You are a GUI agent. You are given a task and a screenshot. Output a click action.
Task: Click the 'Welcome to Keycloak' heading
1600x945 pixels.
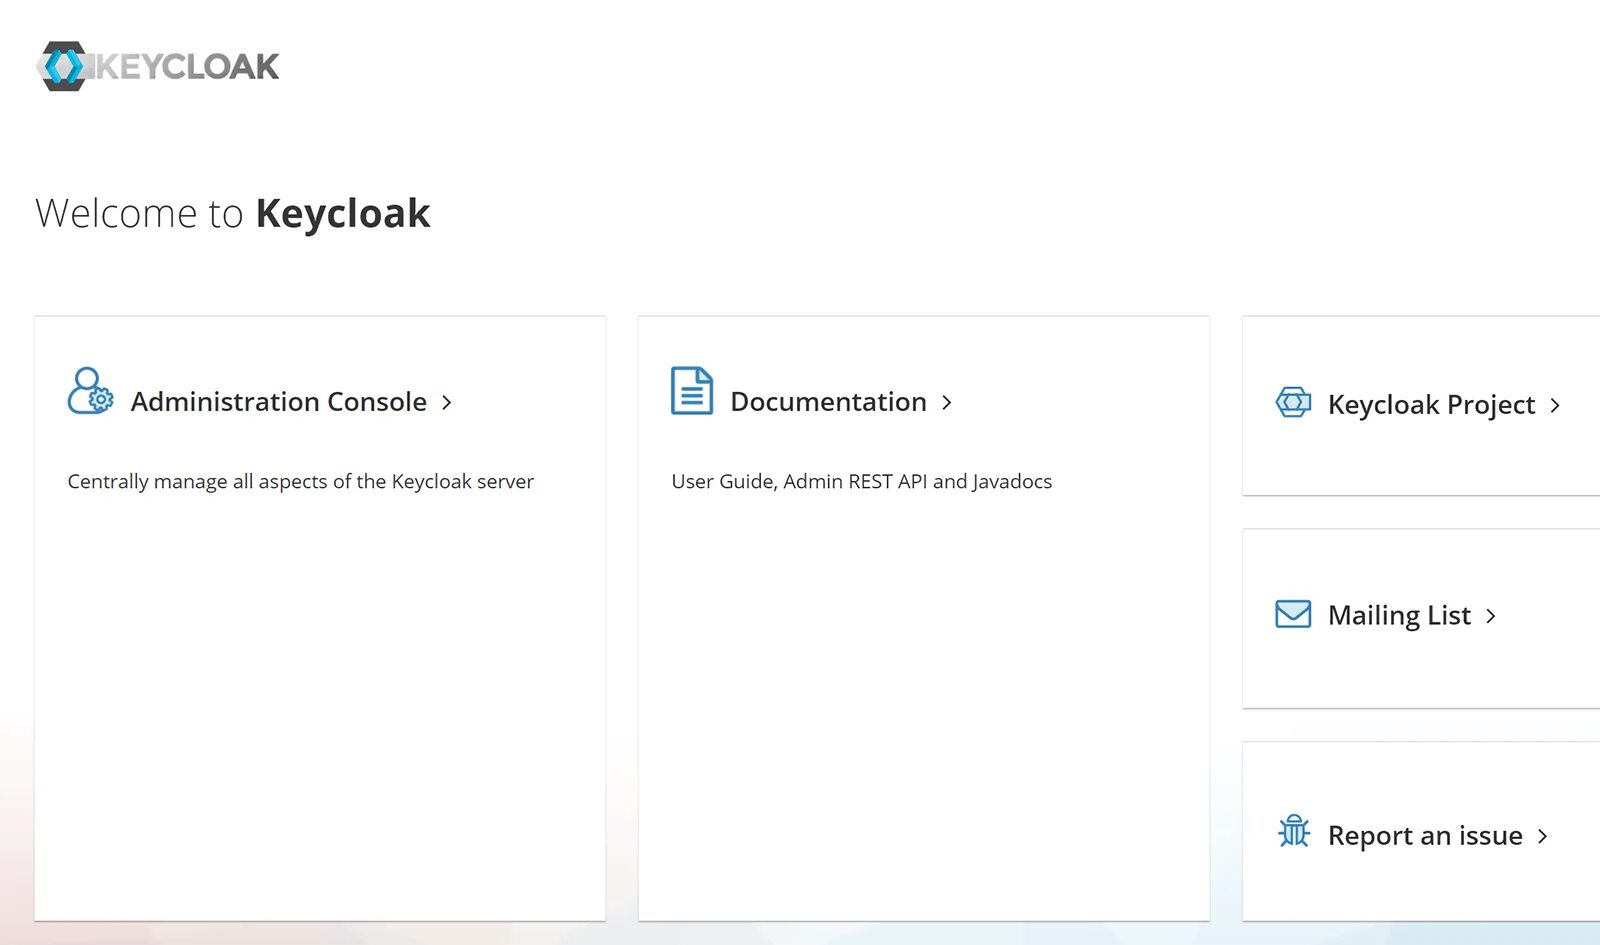click(233, 214)
